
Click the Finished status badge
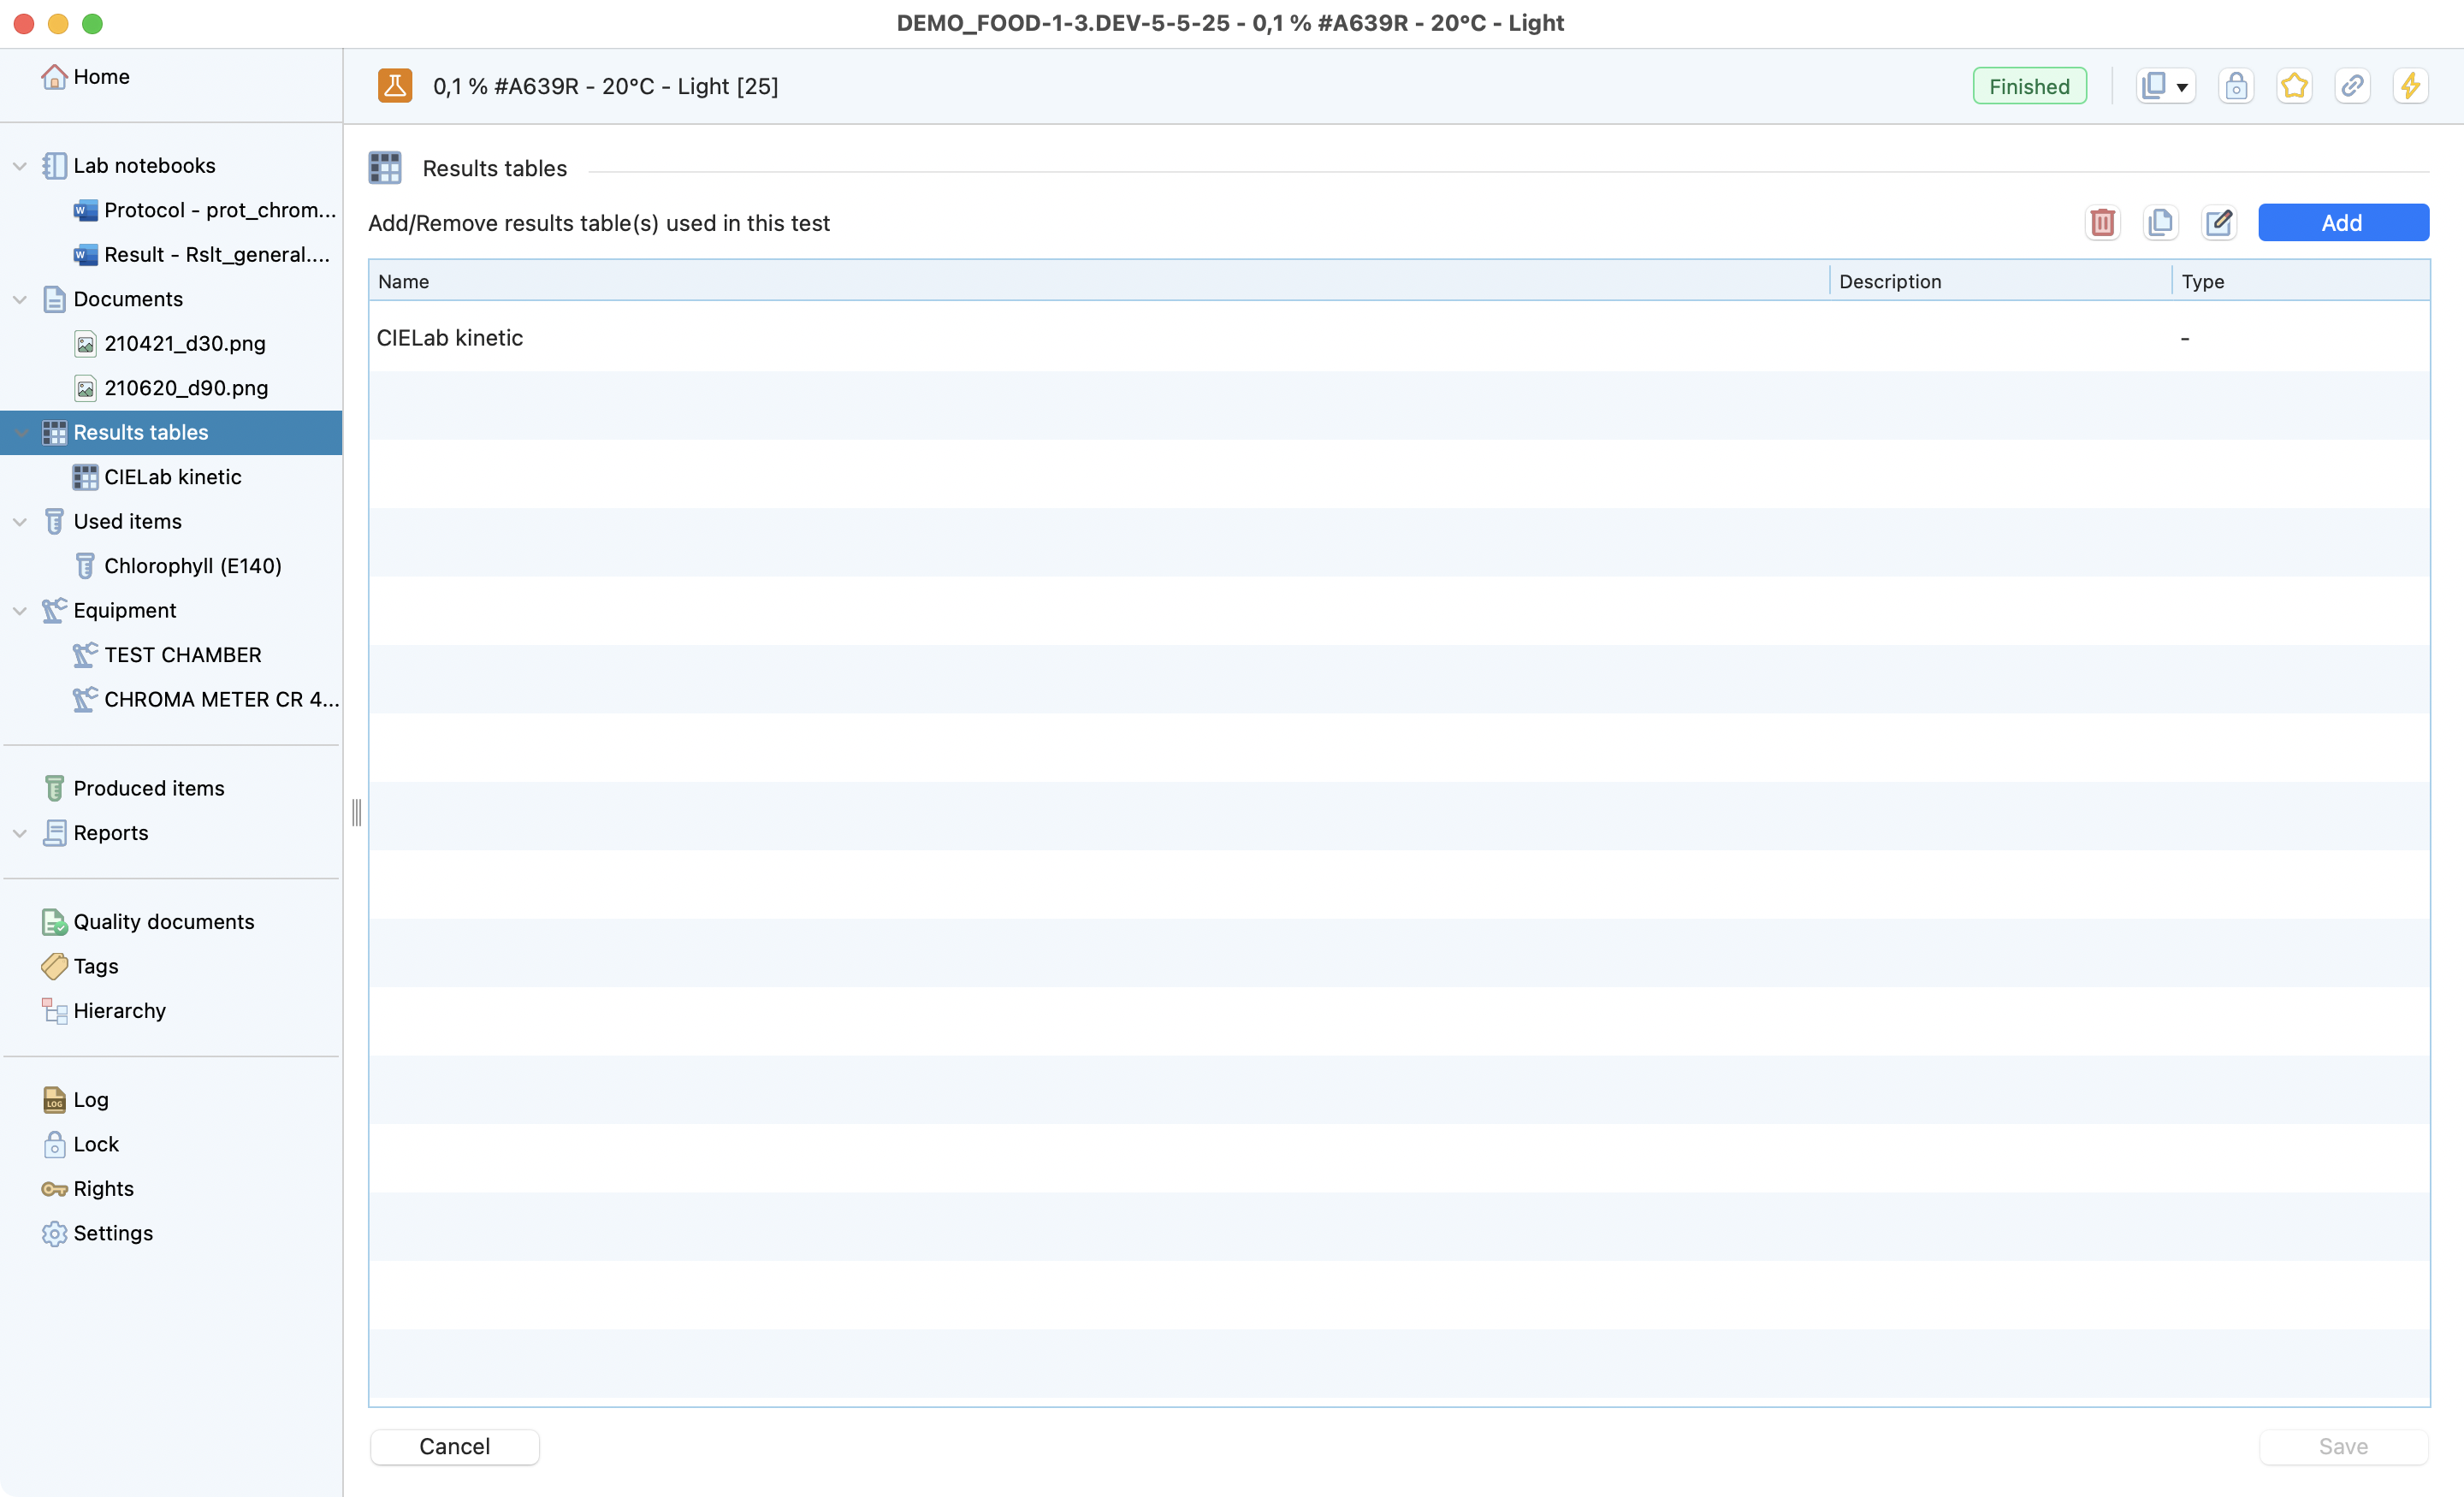2028,86
